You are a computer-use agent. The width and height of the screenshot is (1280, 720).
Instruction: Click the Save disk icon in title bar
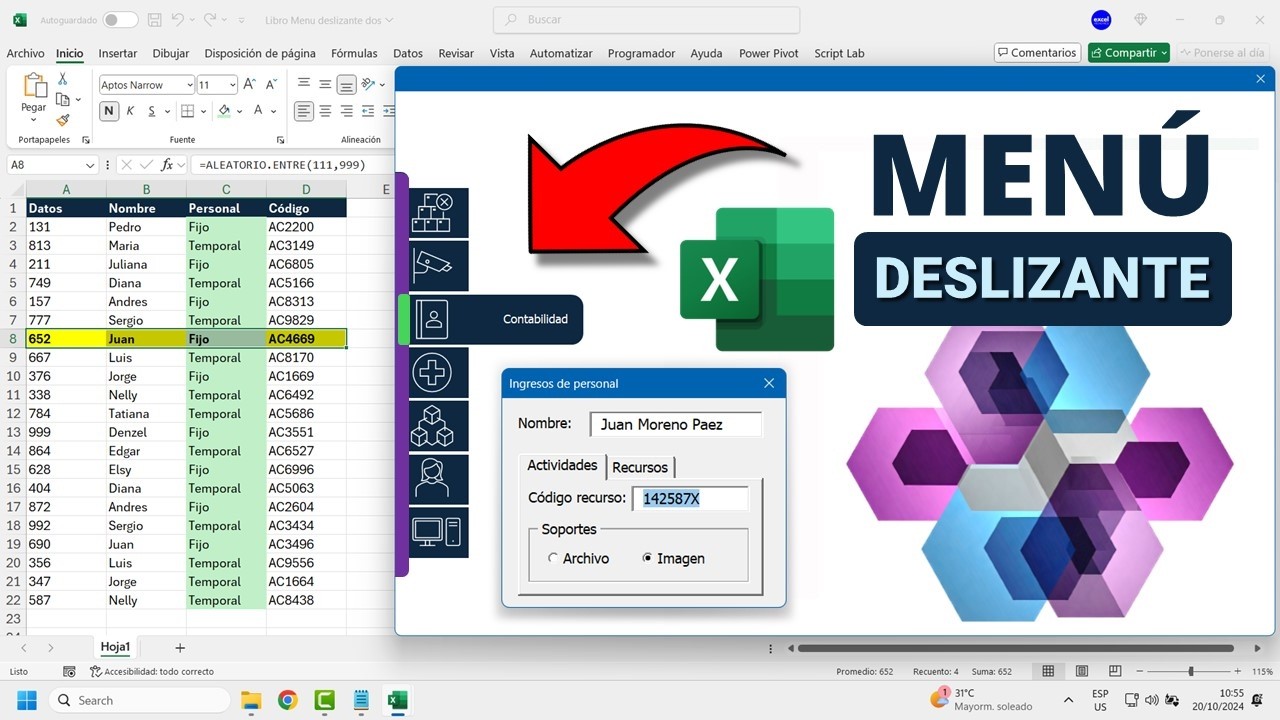click(154, 20)
